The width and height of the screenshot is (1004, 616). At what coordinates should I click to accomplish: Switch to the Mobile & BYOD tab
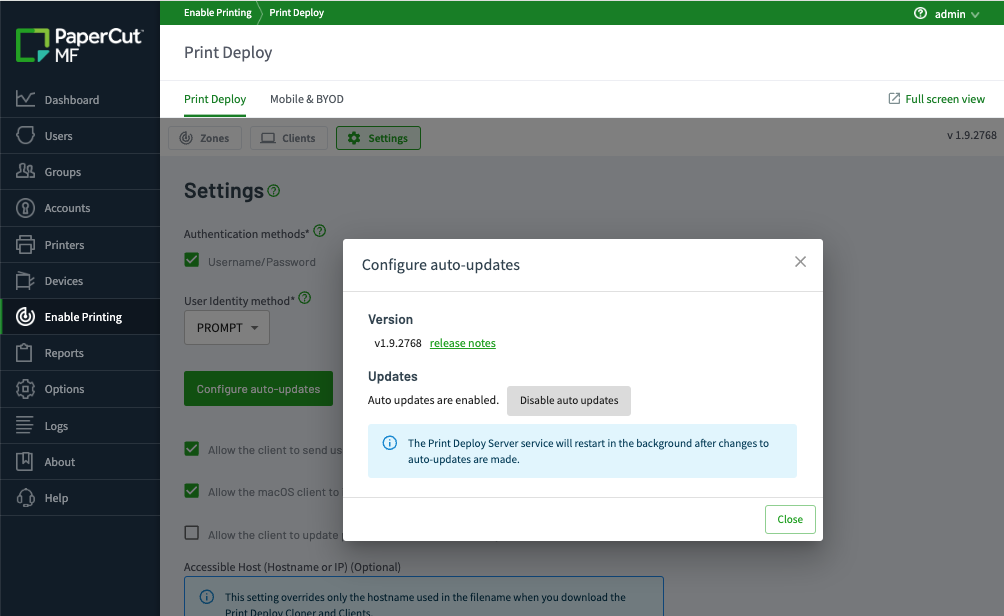[x=307, y=99]
